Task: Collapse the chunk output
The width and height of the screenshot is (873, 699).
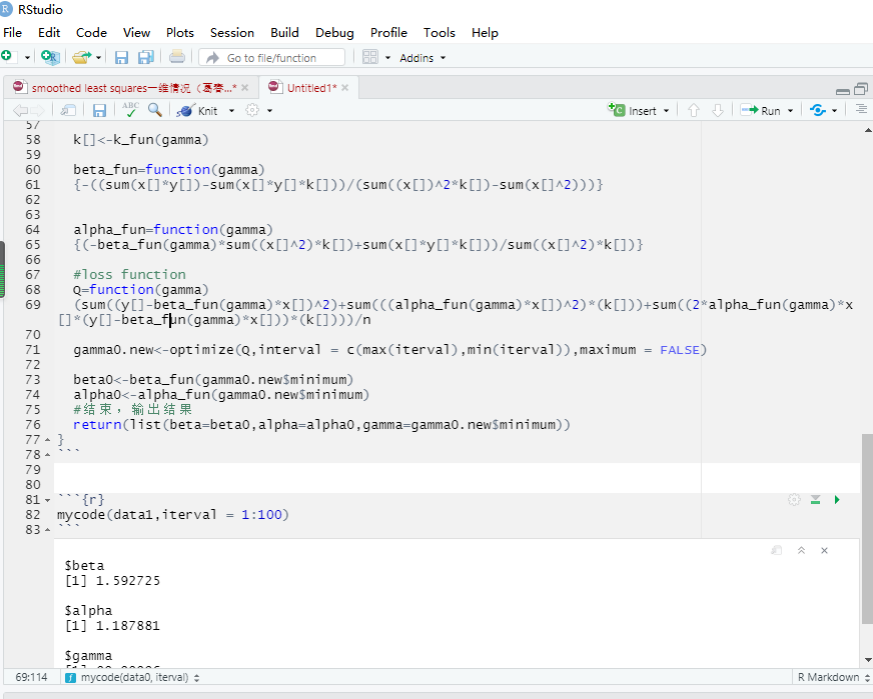Action: [801, 550]
